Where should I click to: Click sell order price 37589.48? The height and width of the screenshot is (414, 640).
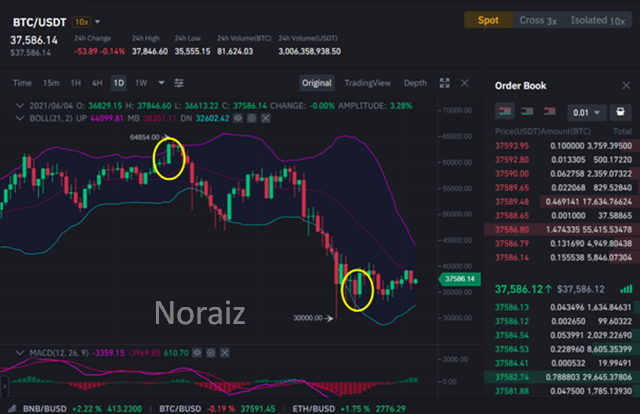(x=512, y=202)
